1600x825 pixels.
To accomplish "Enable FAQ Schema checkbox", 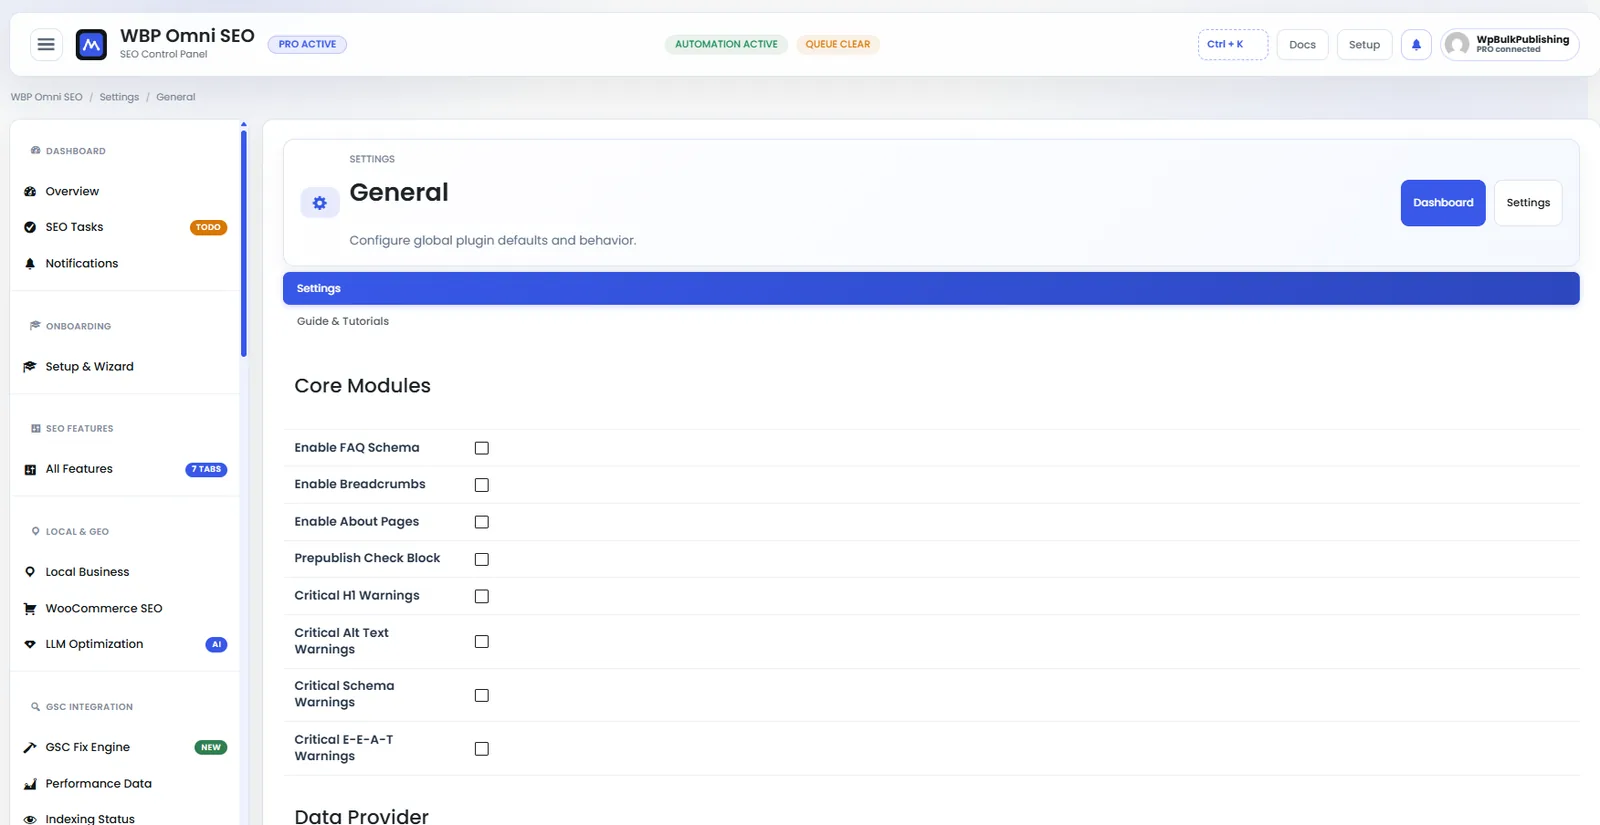I will tap(482, 448).
